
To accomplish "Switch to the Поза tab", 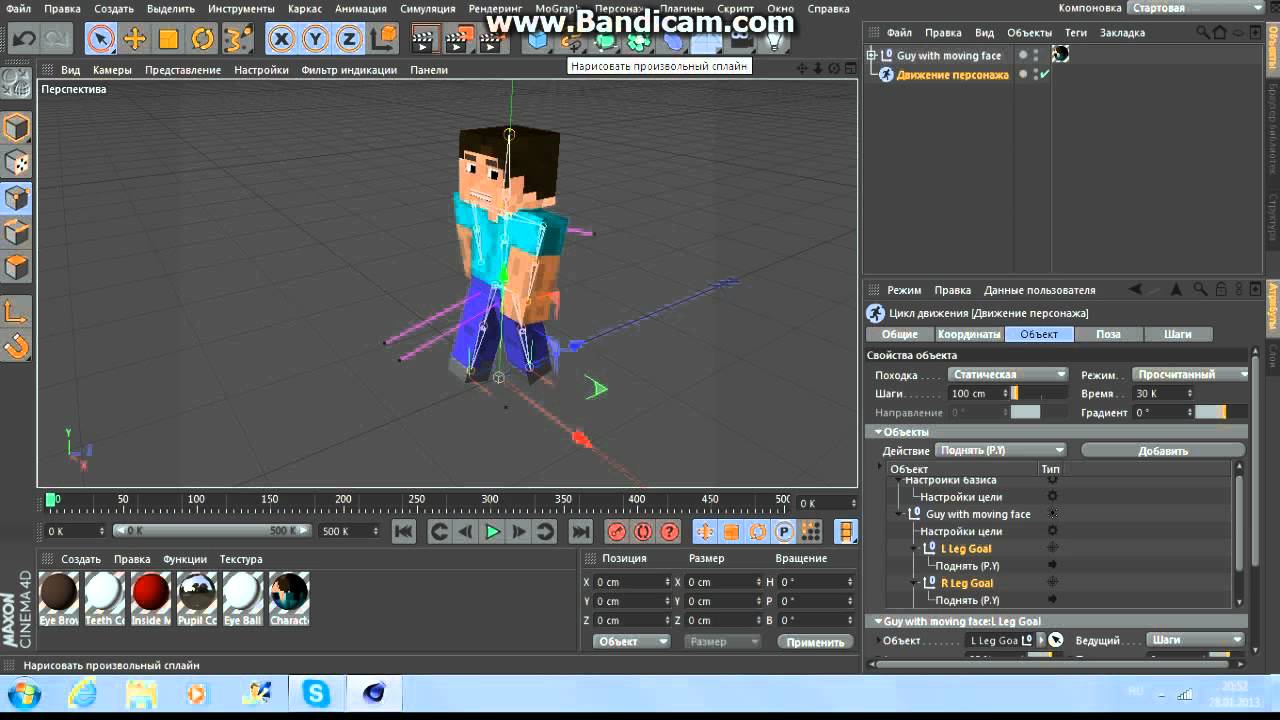I will point(1108,334).
